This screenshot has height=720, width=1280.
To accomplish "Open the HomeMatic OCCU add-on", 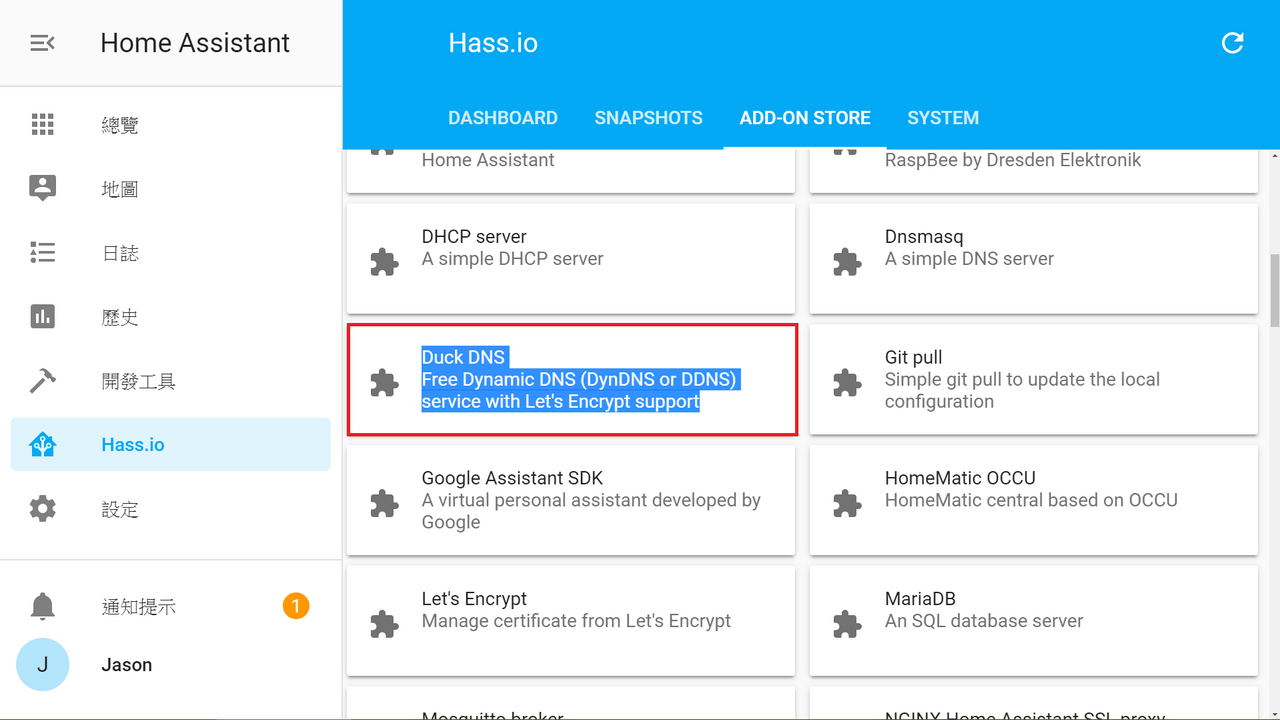I will pos(1034,501).
